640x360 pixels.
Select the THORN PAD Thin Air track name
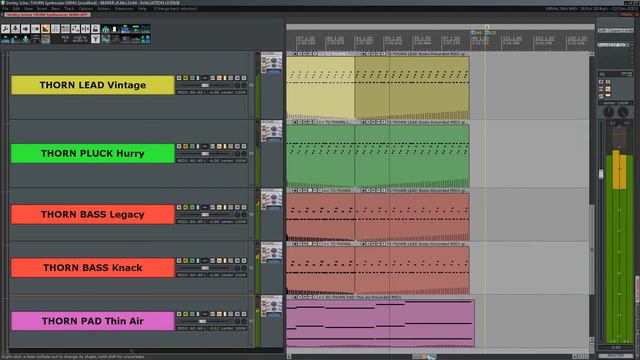[93, 321]
